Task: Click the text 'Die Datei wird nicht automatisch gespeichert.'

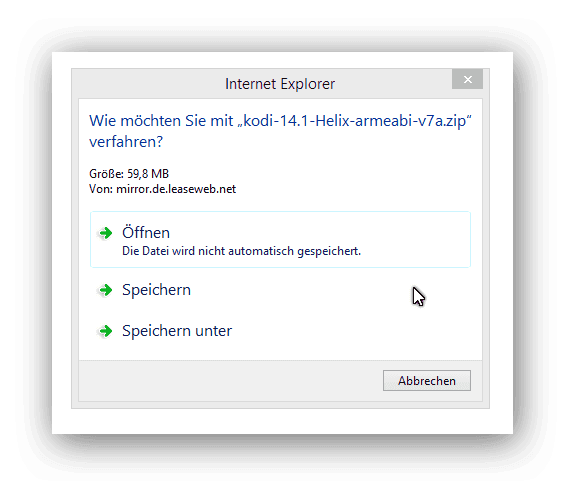Action: (x=241, y=251)
